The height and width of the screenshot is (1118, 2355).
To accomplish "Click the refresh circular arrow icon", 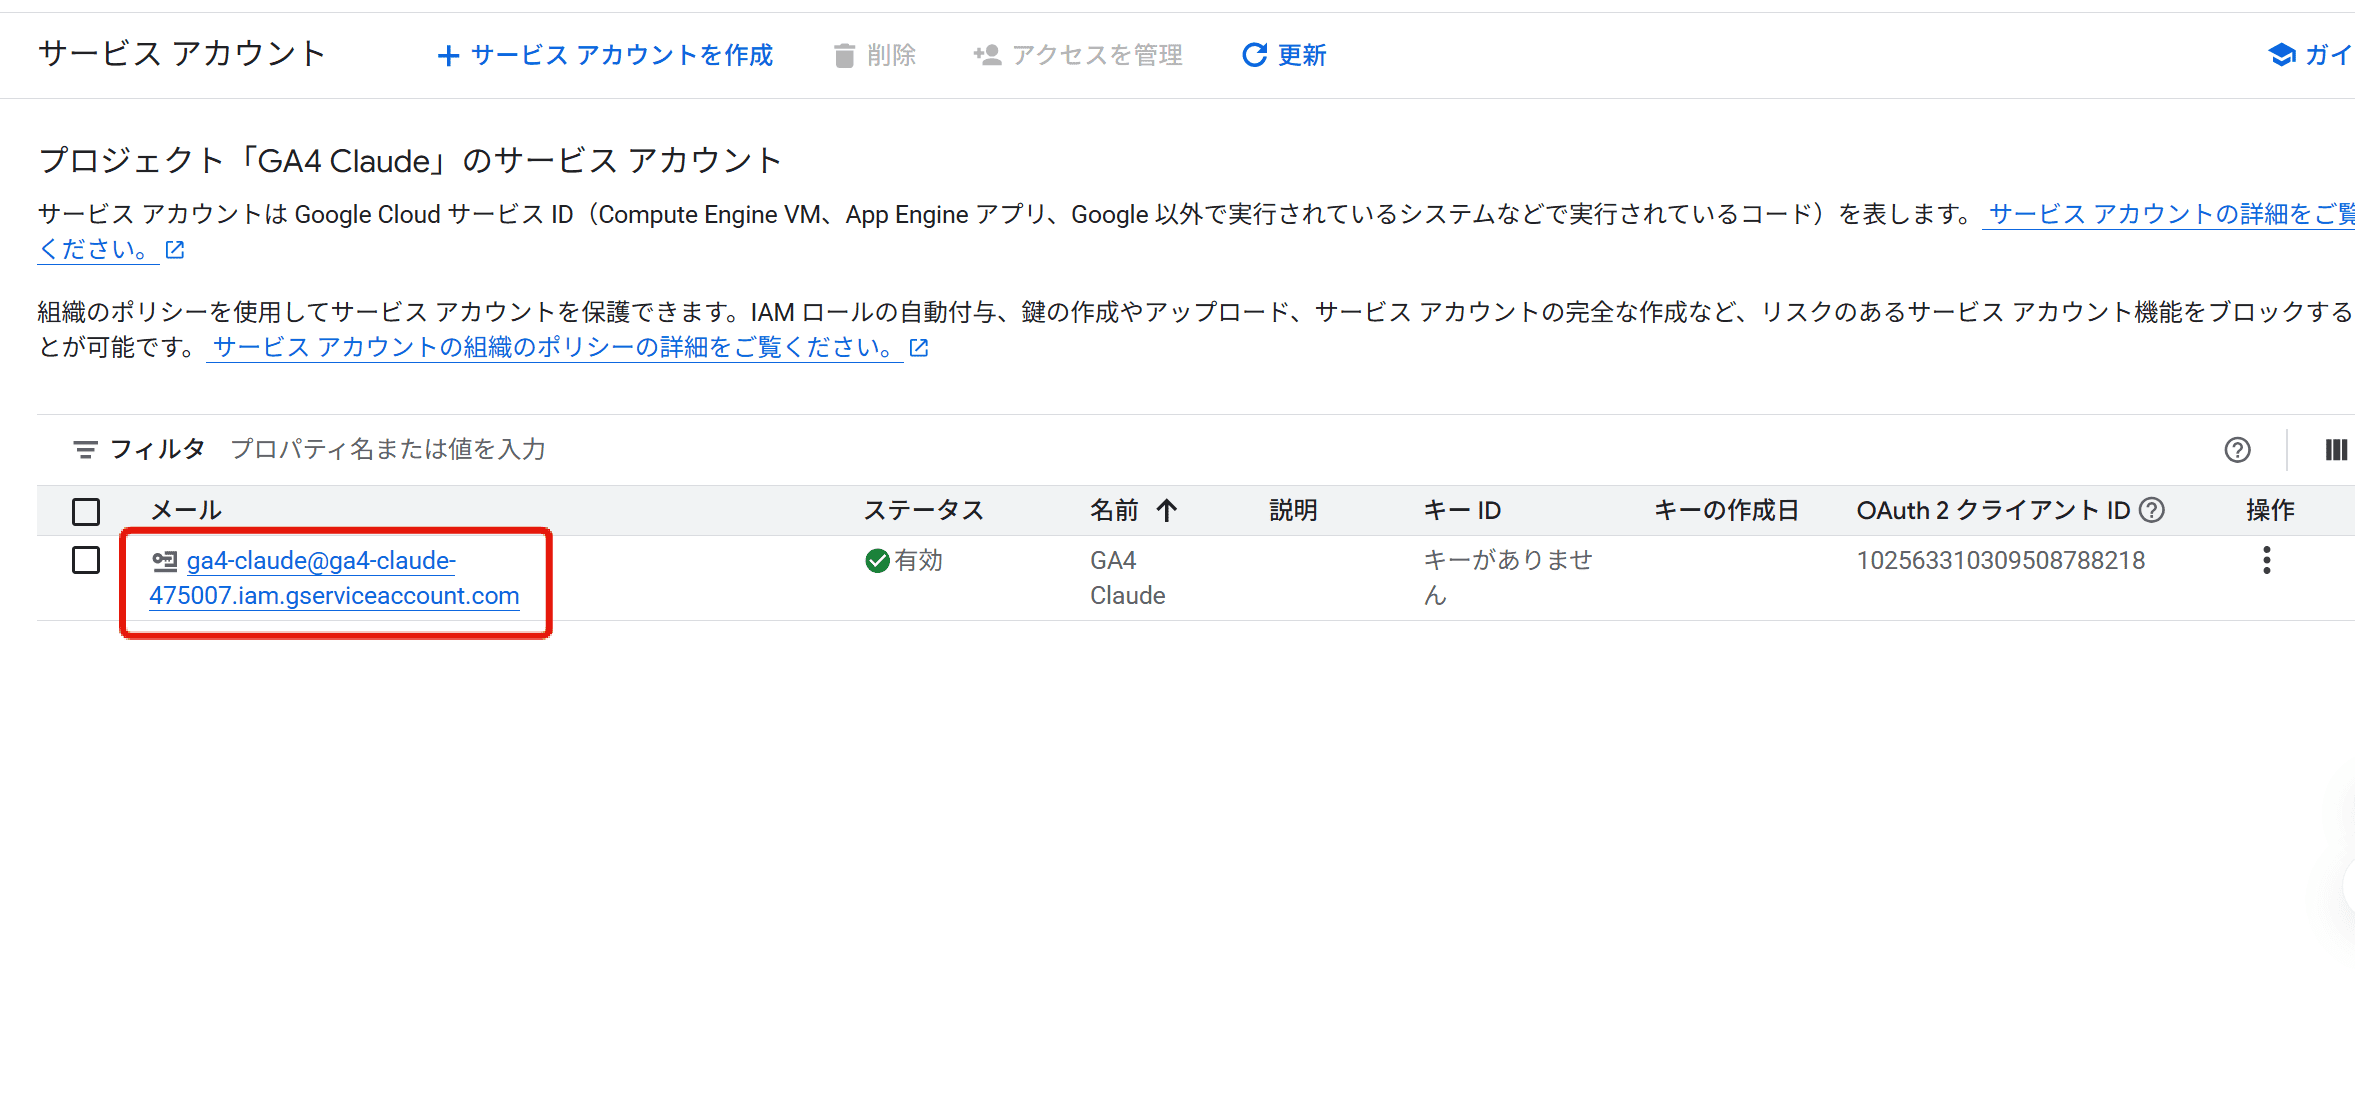I will coord(1254,56).
